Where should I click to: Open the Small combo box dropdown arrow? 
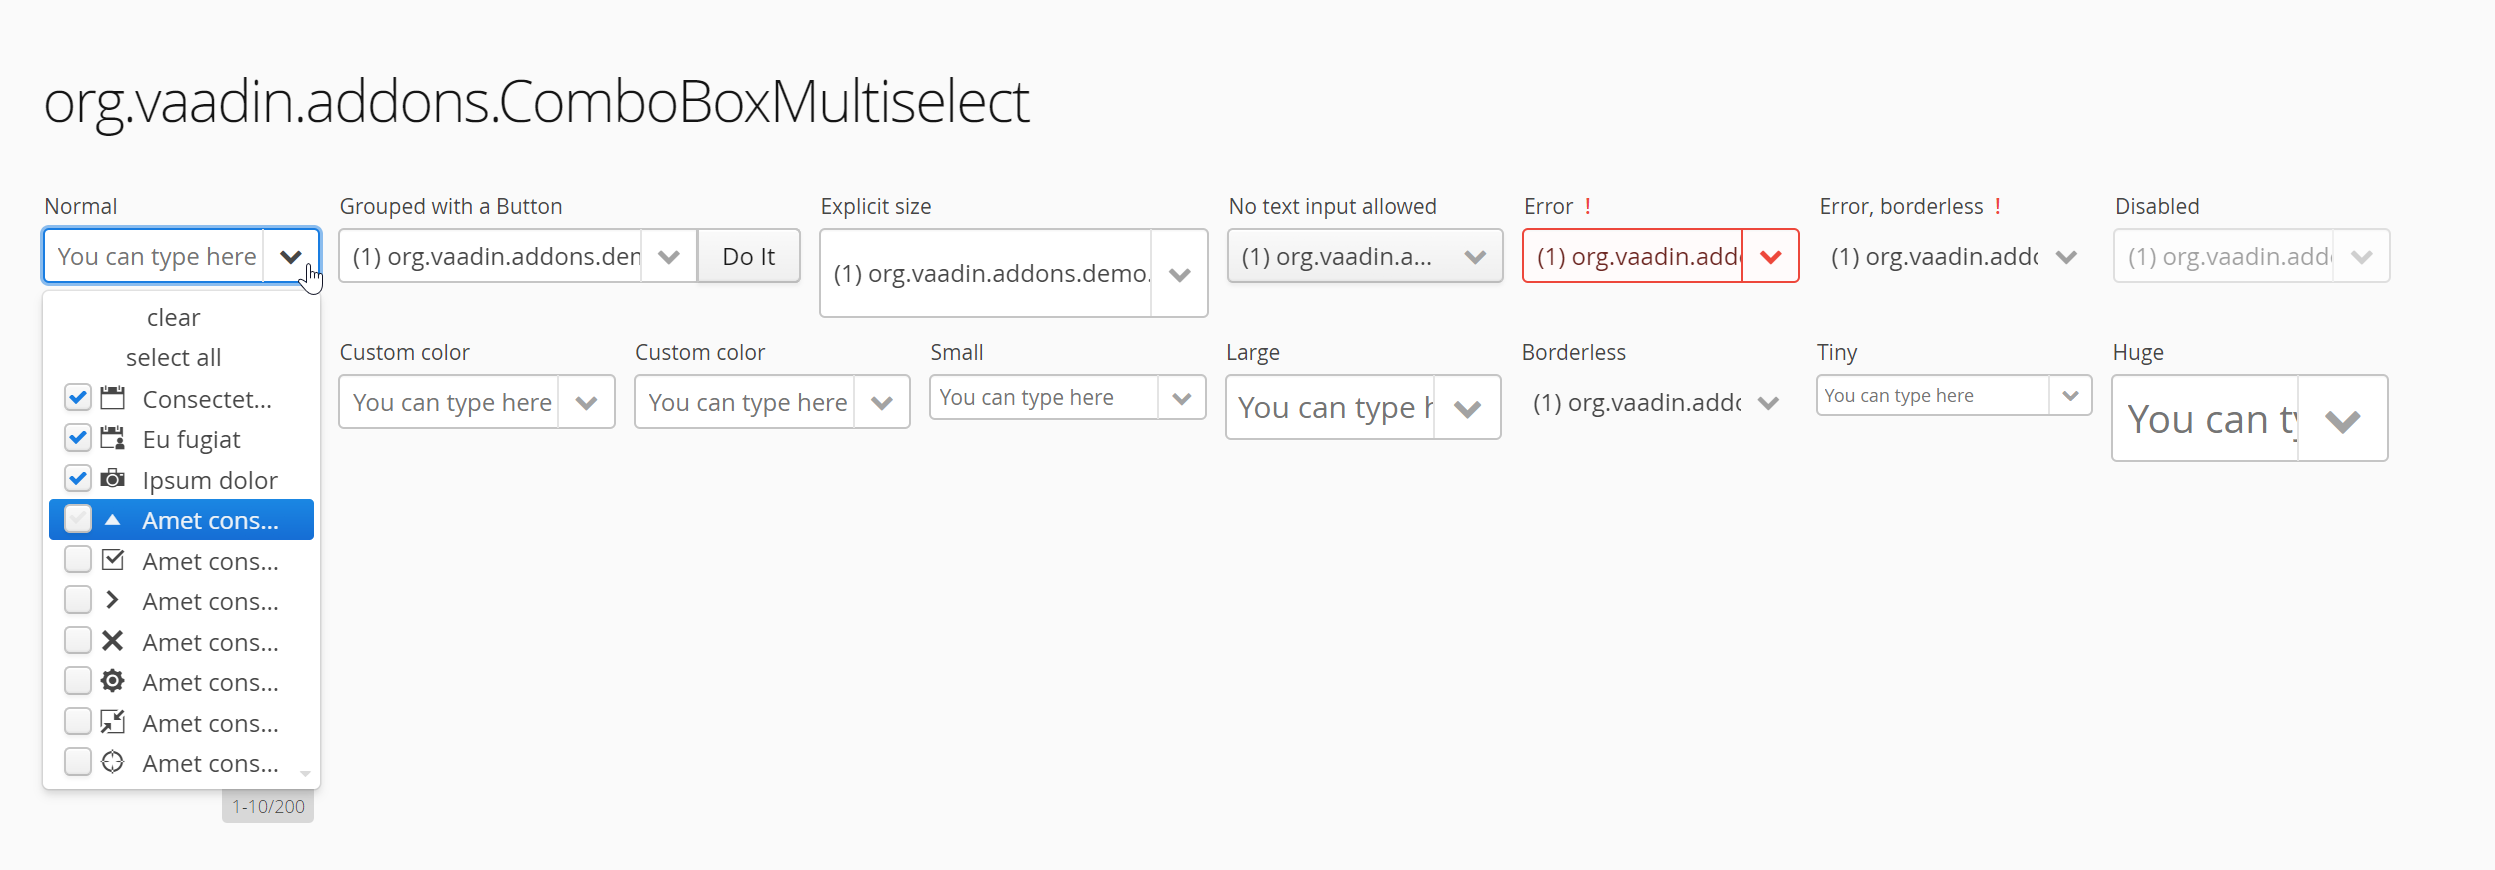tap(1181, 398)
